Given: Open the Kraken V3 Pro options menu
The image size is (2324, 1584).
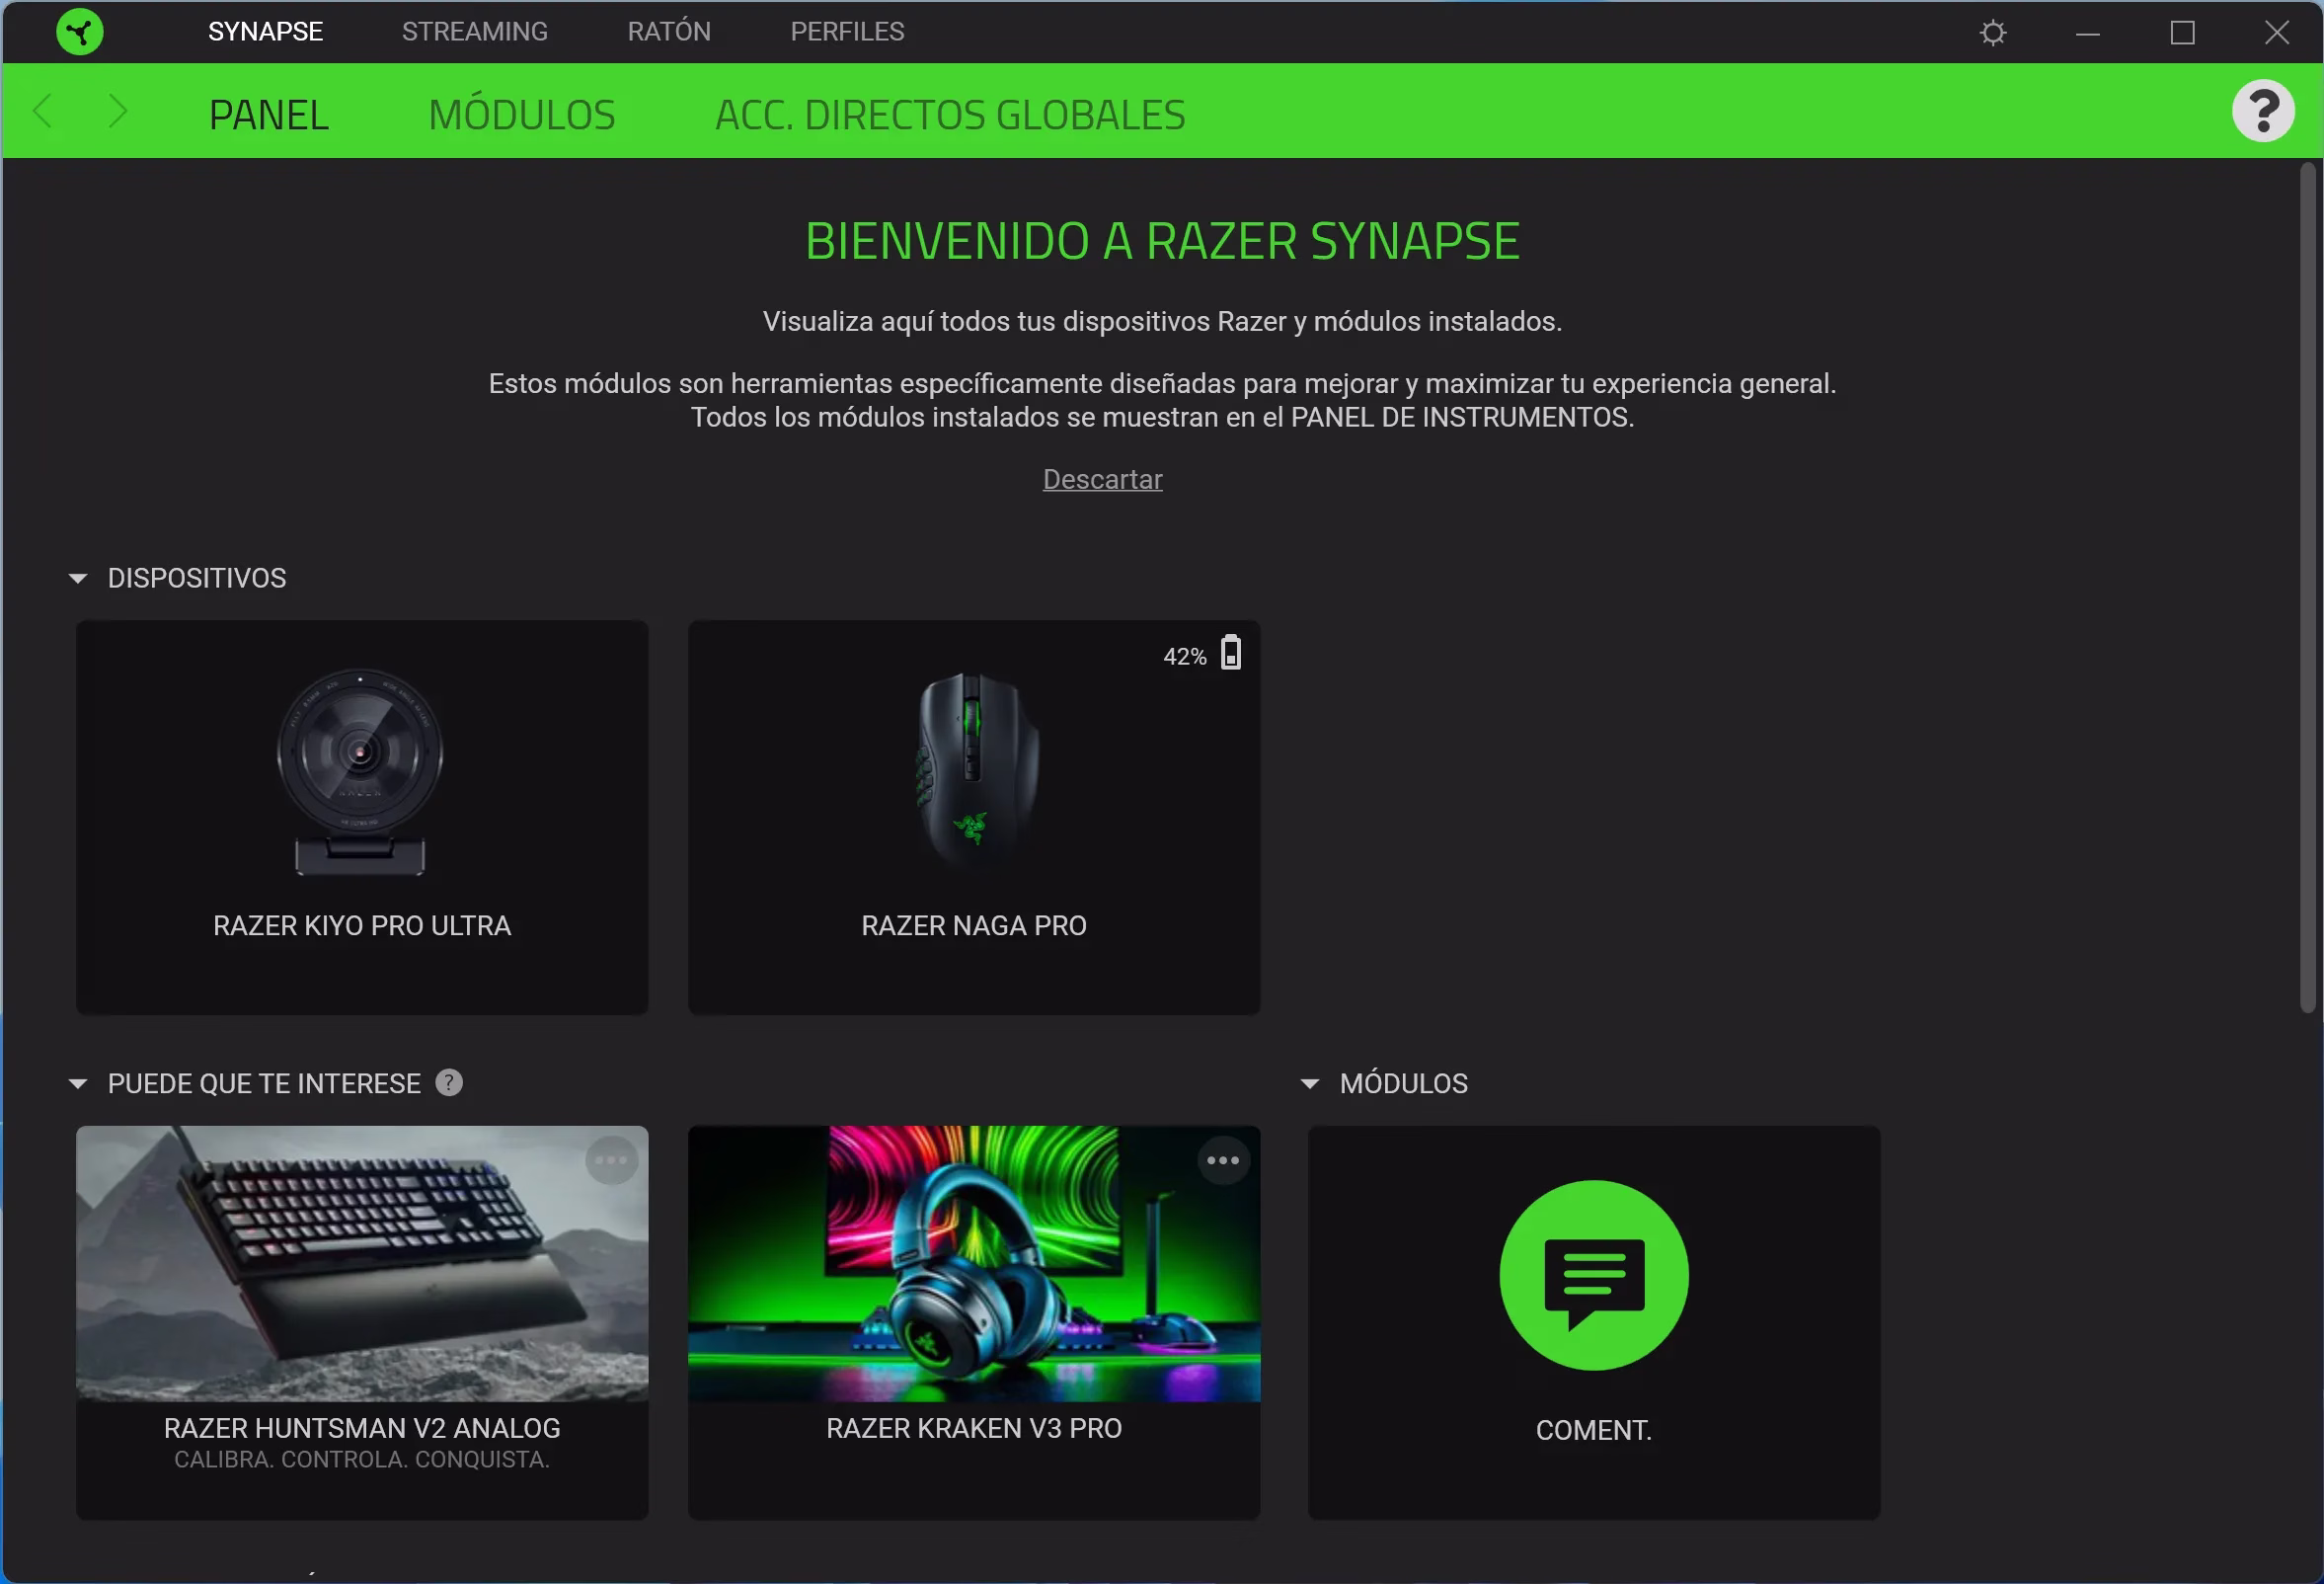Looking at the screenshot, I should point(1223,1161).
